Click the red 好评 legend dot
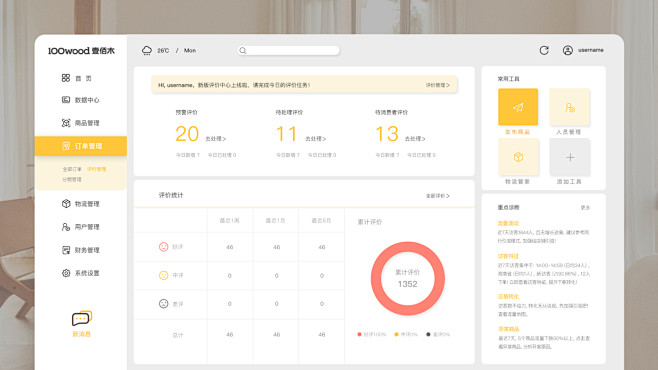The height and width of the screenshot is (370, 658). coord(359,334)
